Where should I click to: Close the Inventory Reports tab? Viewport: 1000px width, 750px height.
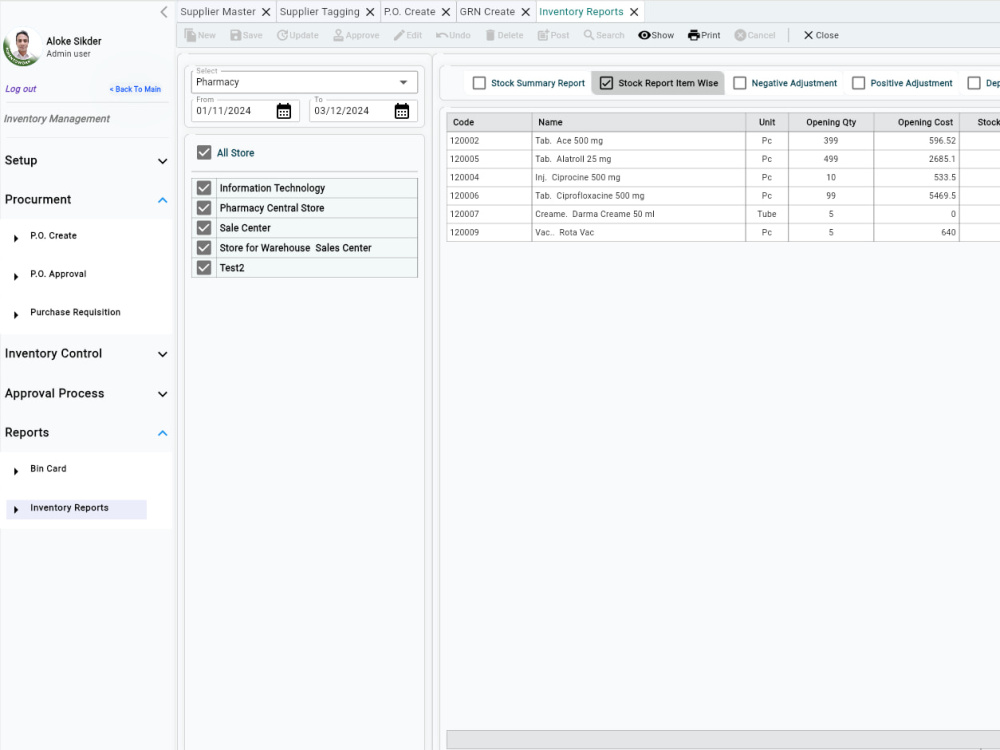634,12
